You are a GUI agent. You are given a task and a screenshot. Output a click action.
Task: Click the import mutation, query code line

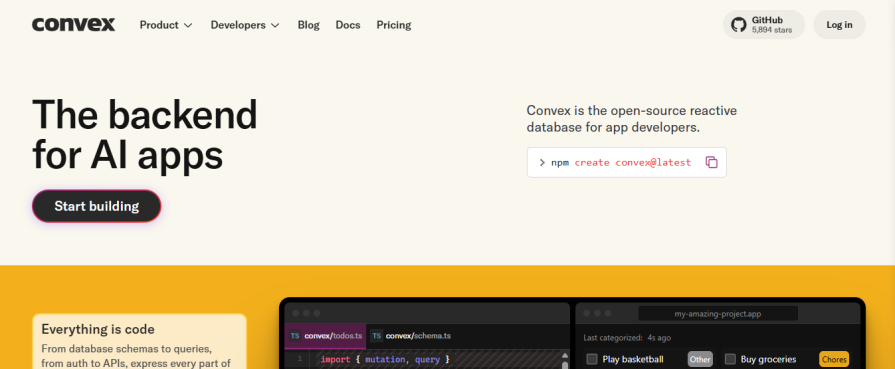[x=385, y=359]
